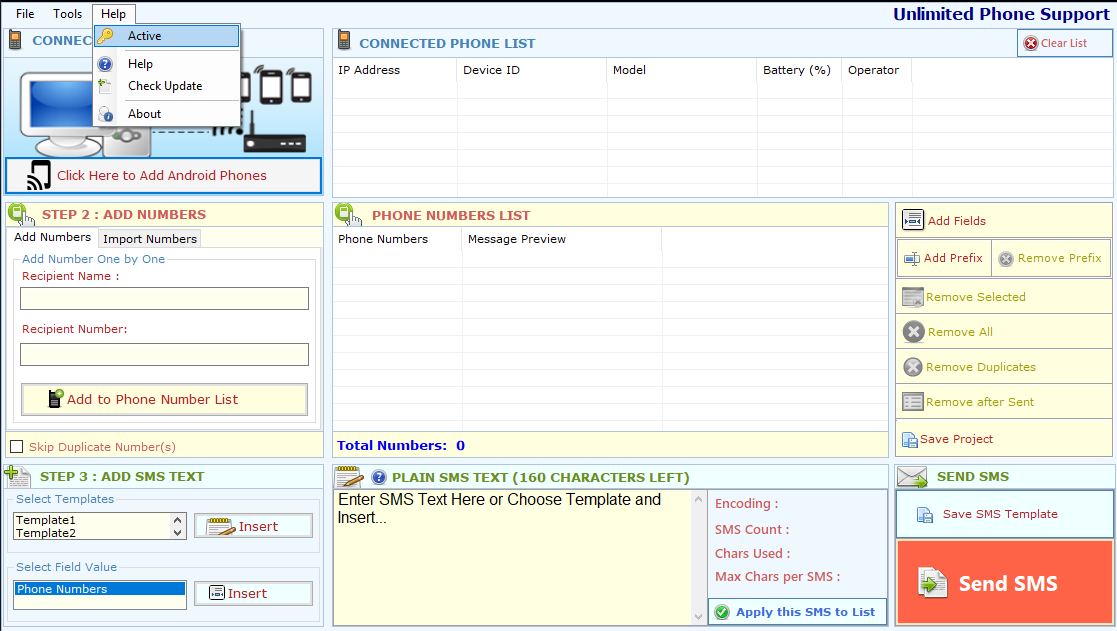The image size is (1117, 631).
Task: Switch to the Import Numbers tab
Action: point(150,239)
